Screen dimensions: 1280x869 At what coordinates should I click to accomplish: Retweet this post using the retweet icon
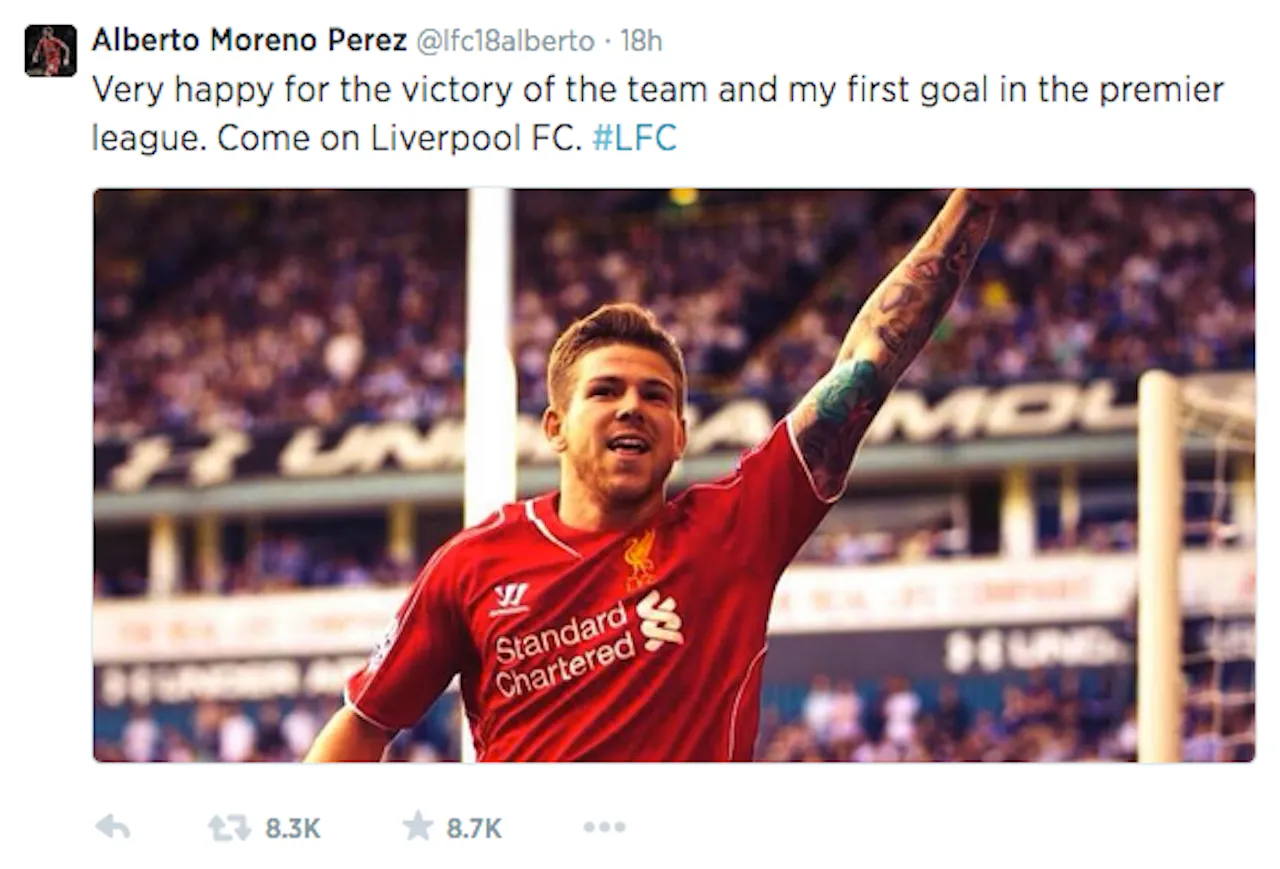pos(228,827)
